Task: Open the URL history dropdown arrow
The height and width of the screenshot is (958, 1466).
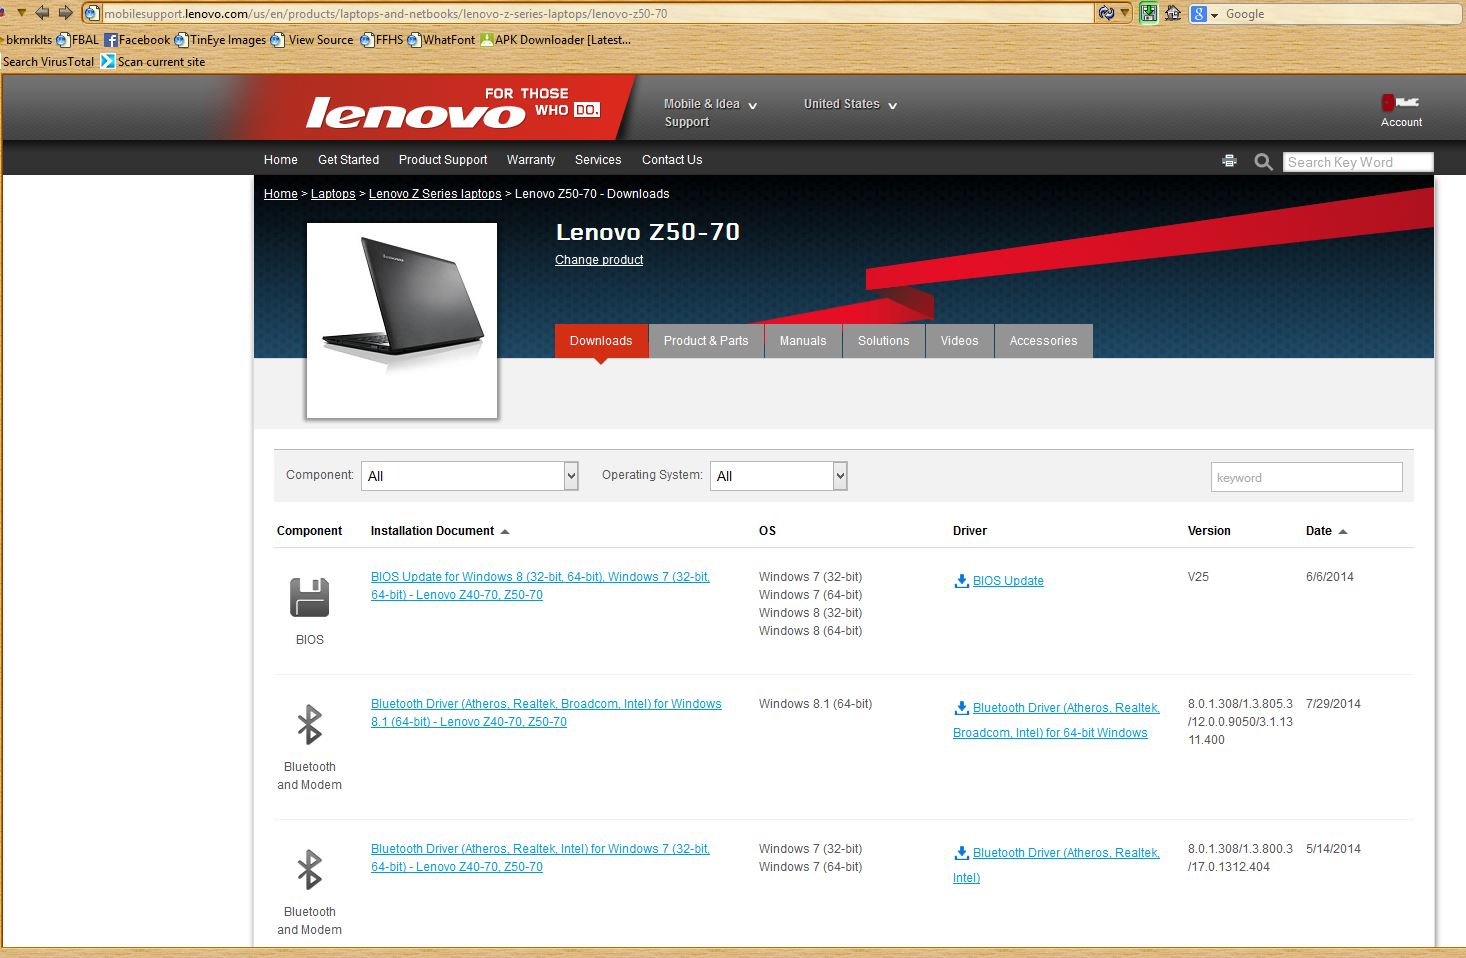Action: 1125,13
